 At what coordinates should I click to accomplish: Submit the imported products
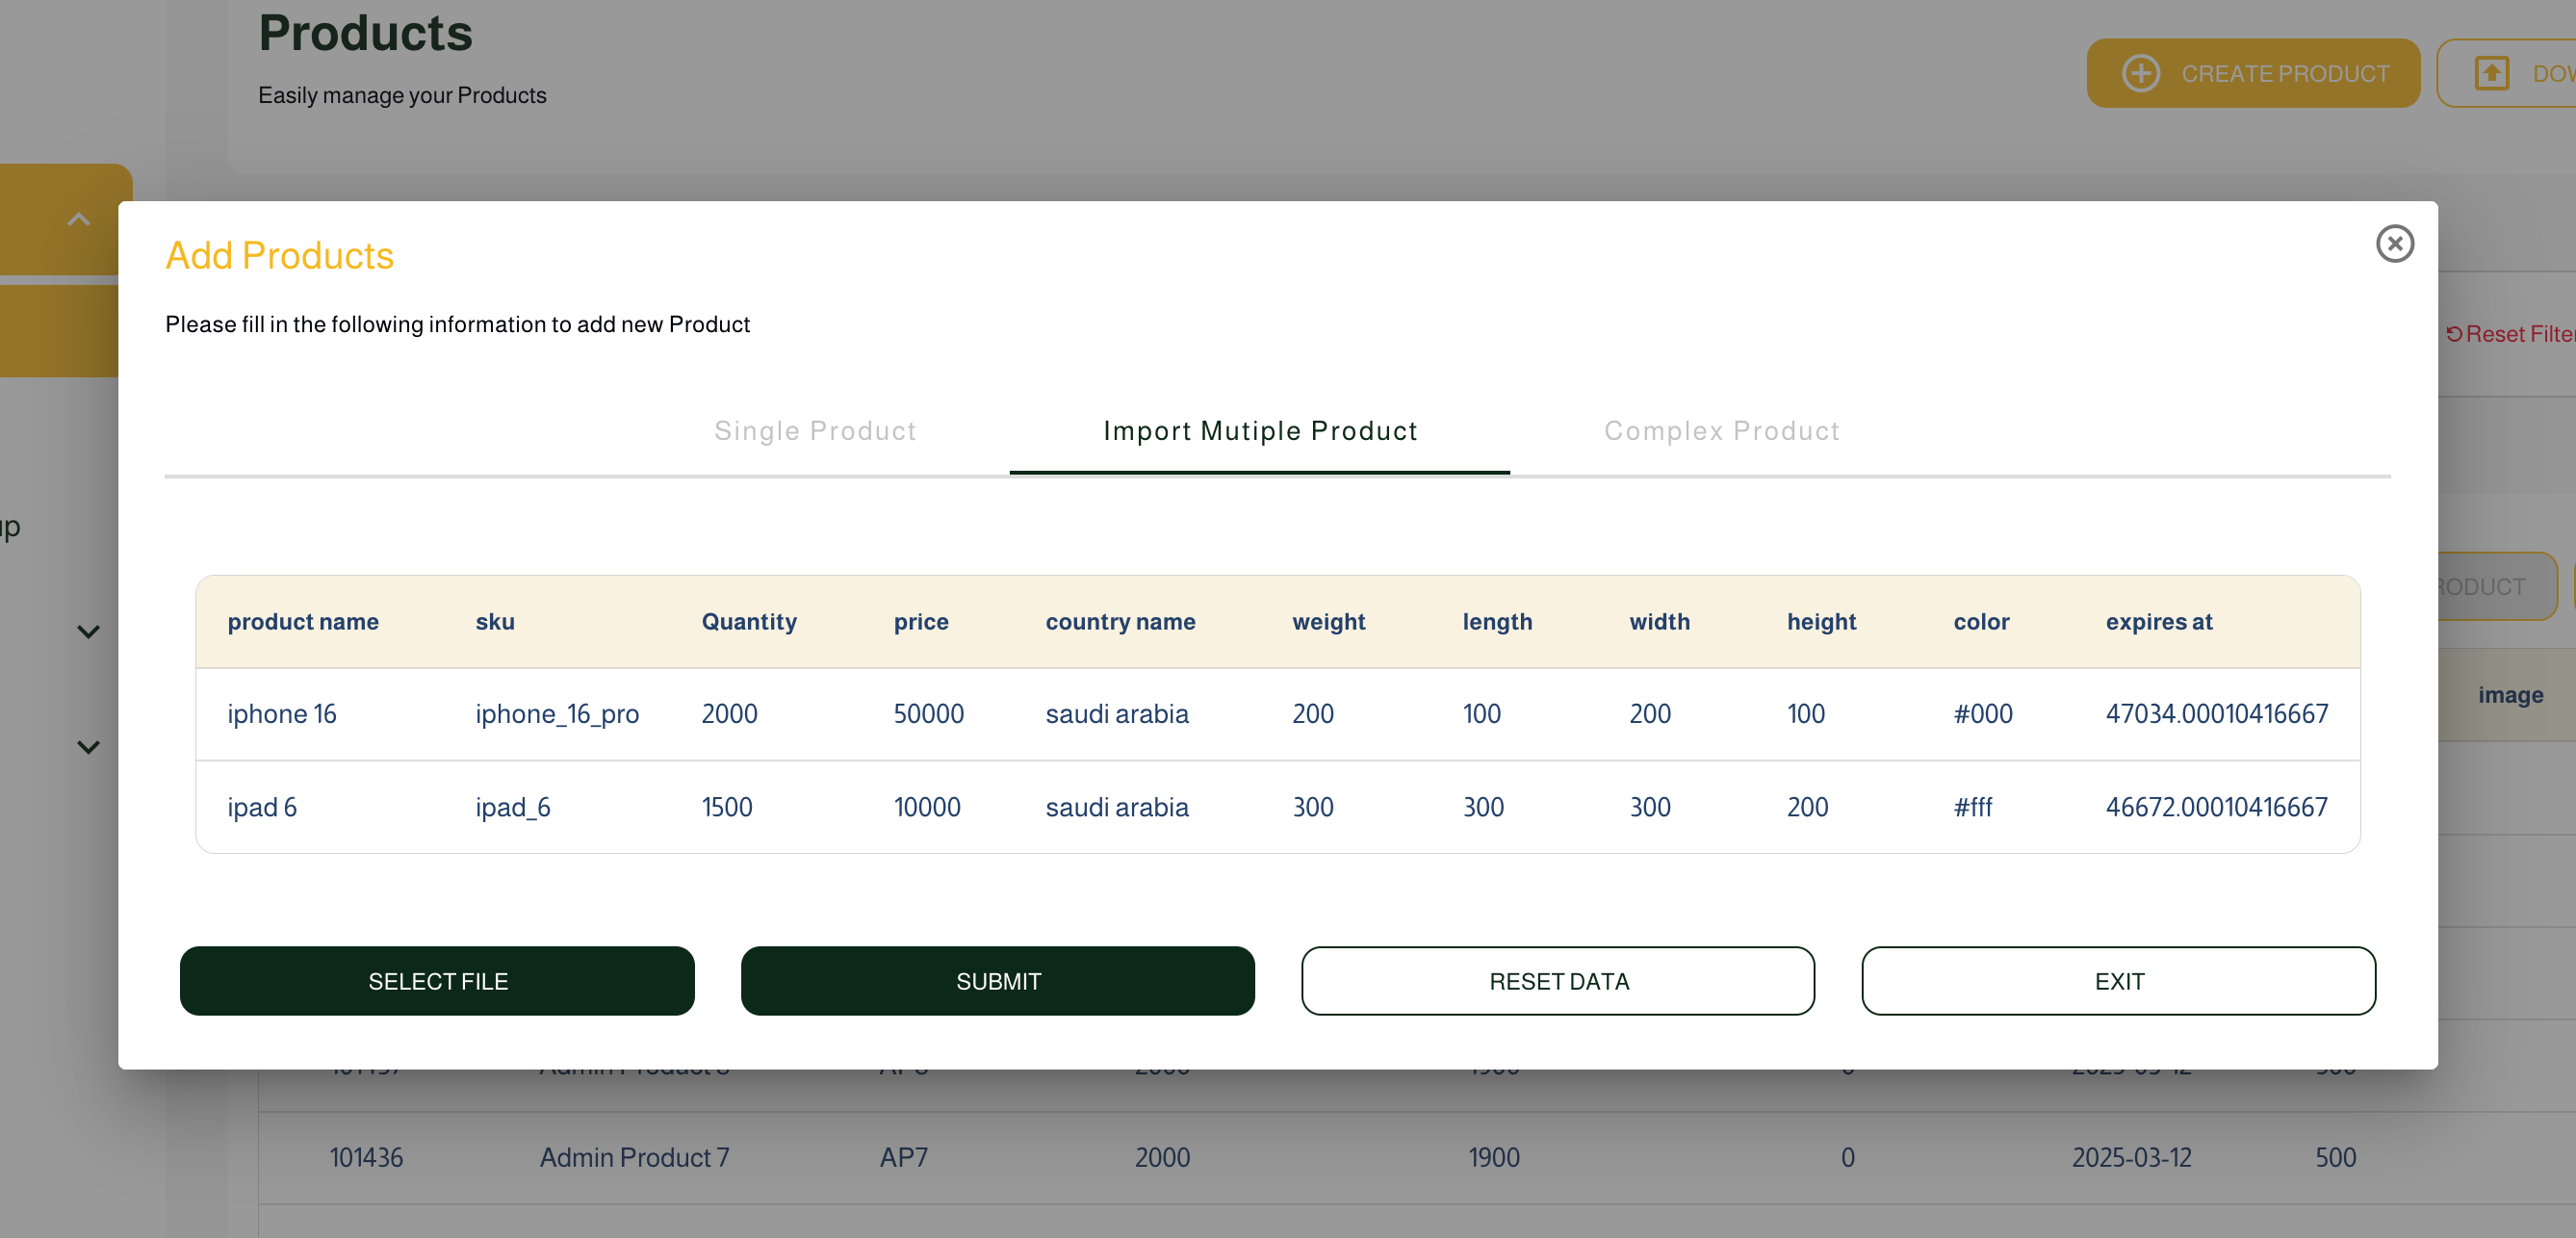click(997, 981)
